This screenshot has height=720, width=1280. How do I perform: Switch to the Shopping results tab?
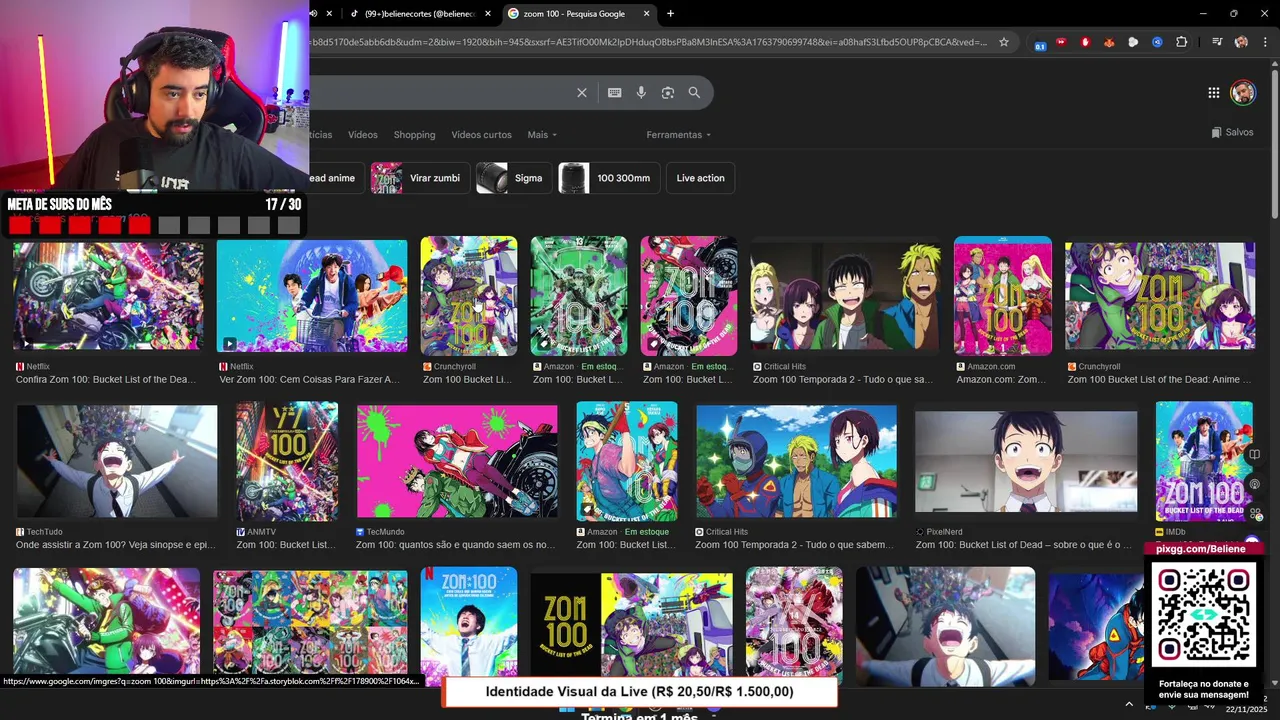point(414,135)
